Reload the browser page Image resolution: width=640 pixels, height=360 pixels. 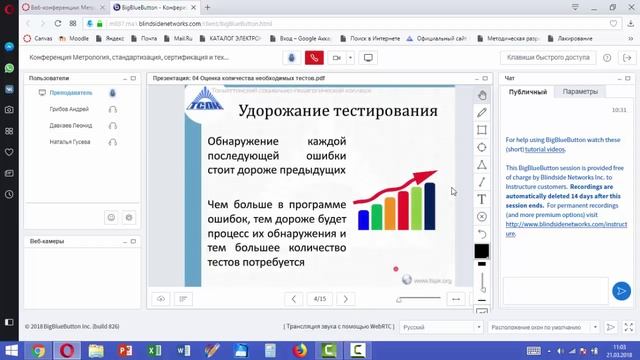[58, 24]
